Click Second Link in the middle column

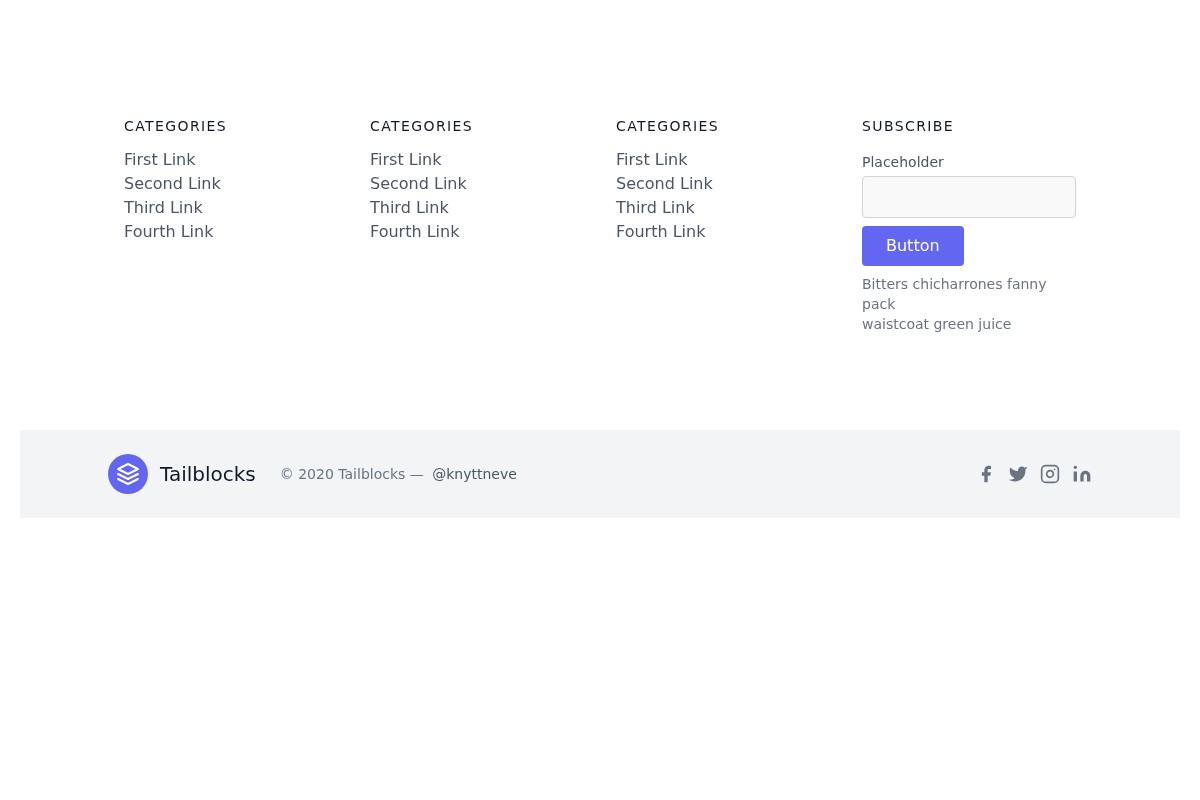[418, 183]
